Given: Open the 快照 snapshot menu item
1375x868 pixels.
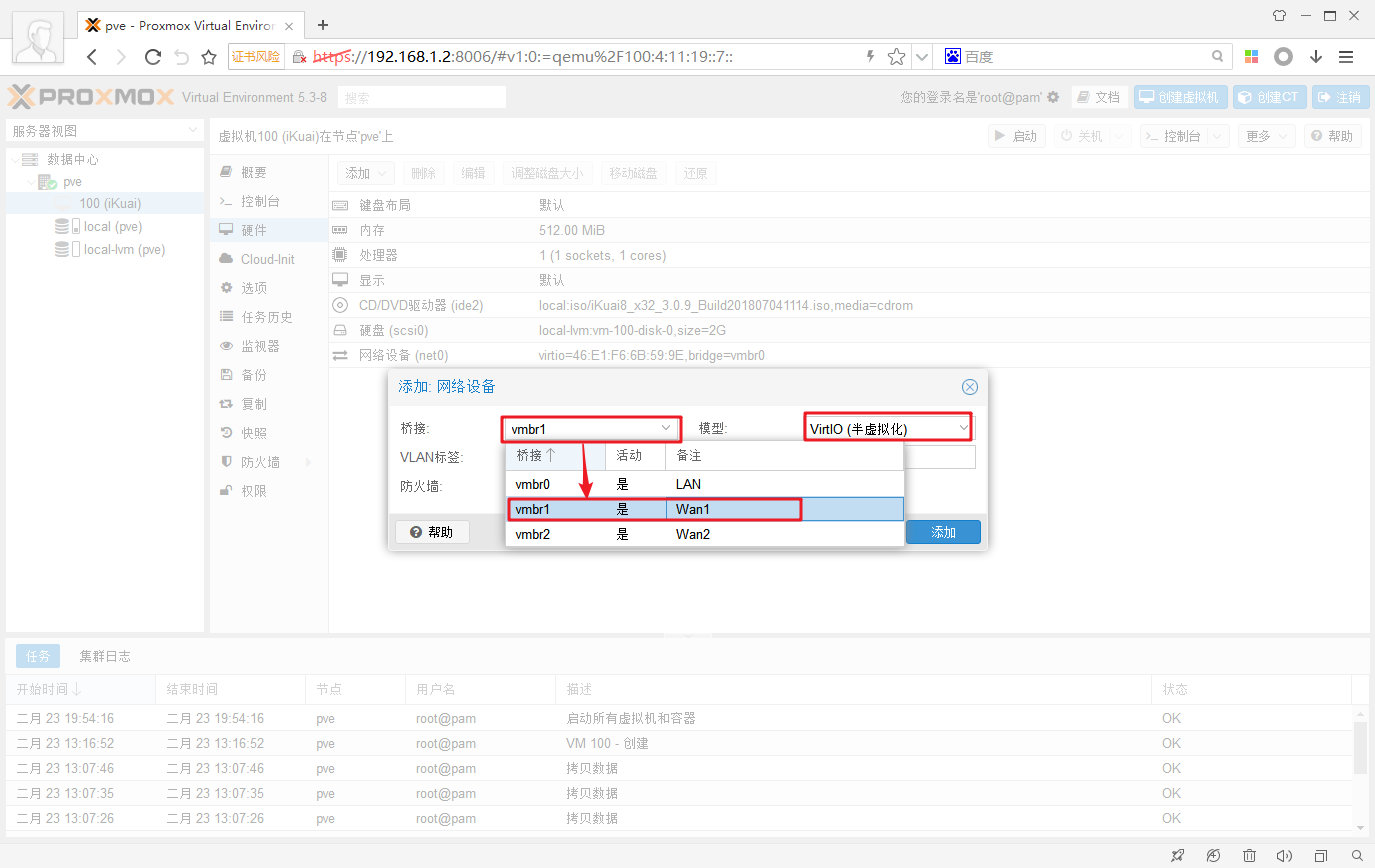Looking at the screenshot, I should [269, 433].
